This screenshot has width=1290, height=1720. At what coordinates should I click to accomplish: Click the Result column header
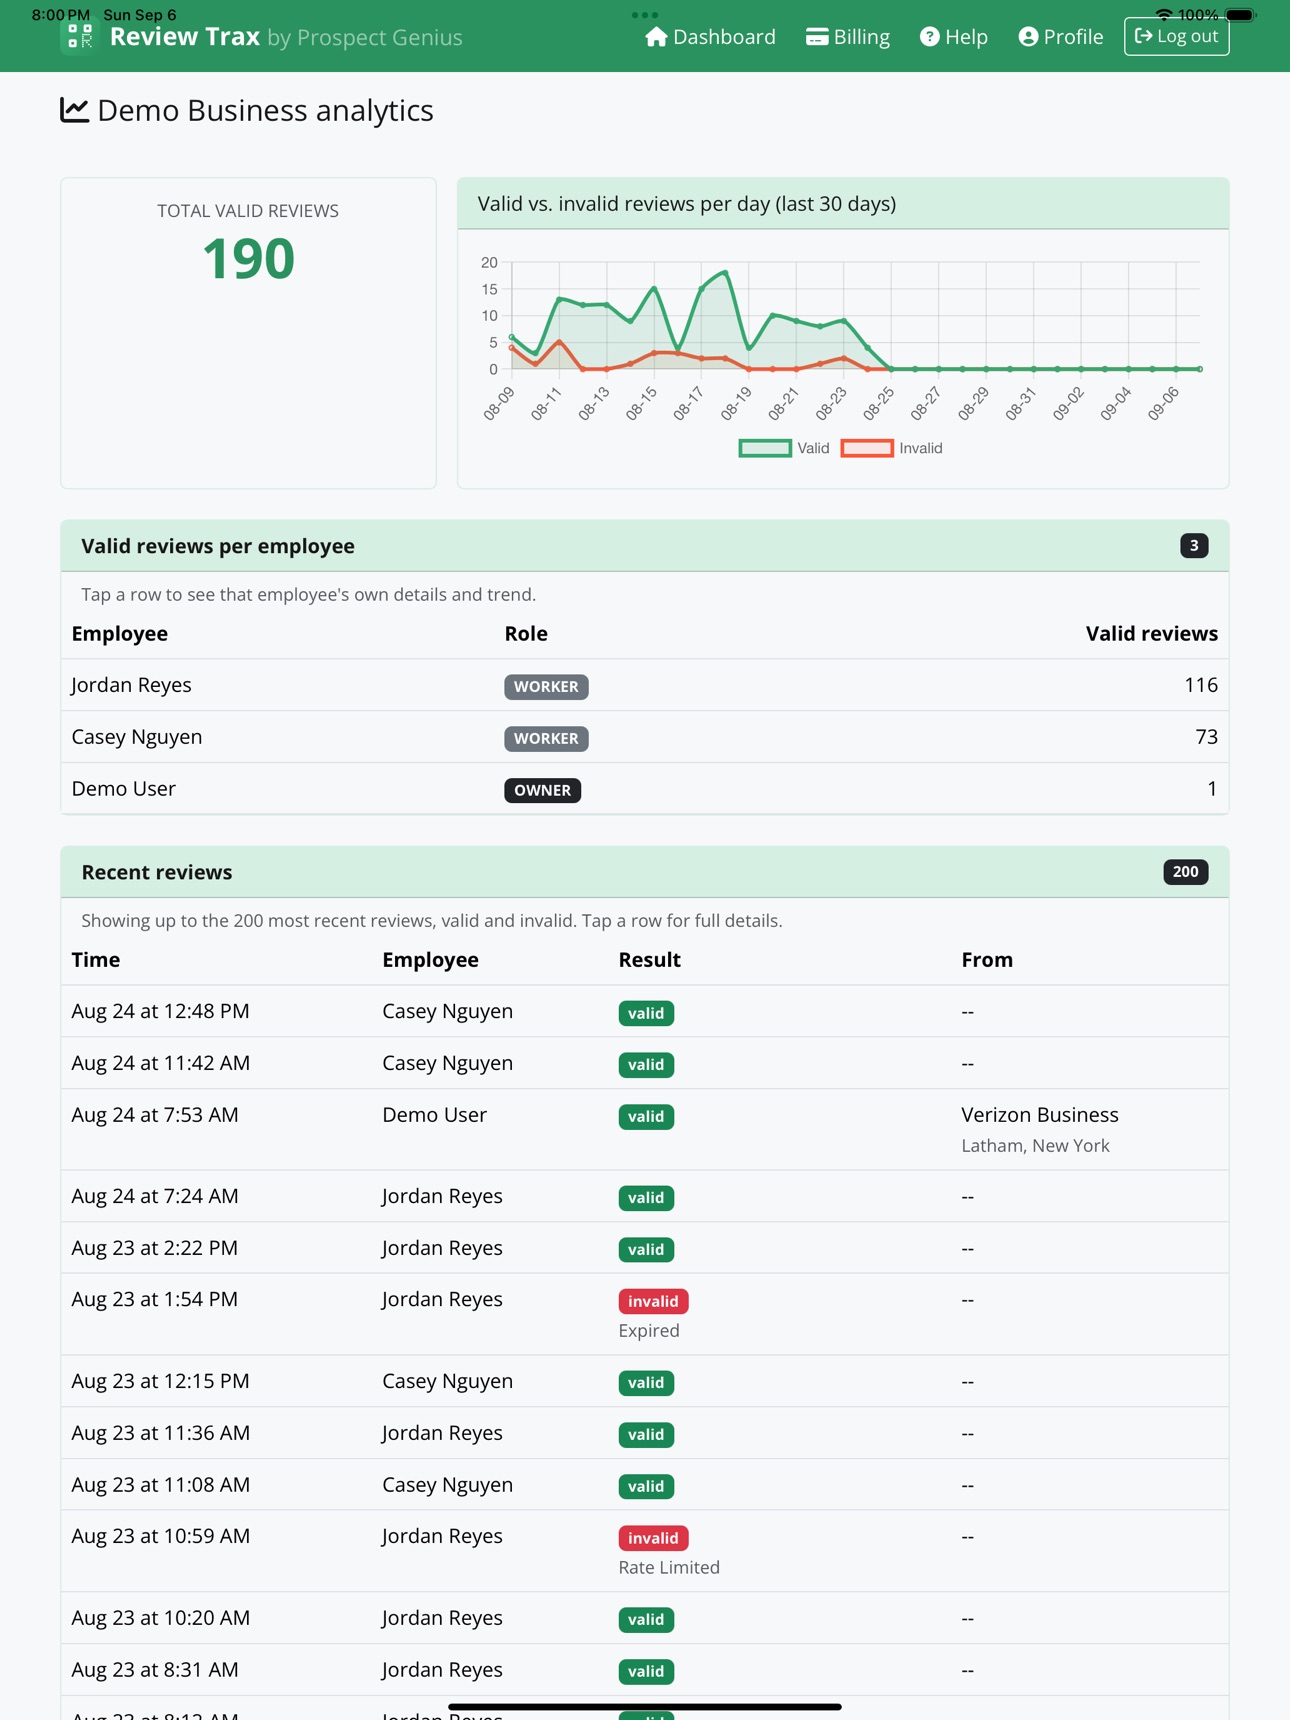pos(649,960)
